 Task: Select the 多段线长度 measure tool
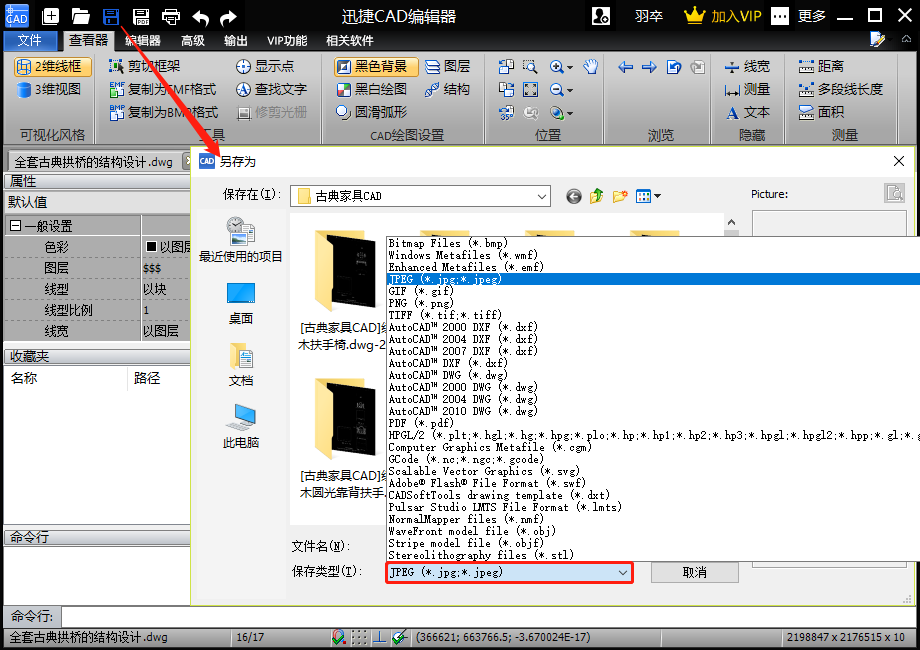point(840,89)
